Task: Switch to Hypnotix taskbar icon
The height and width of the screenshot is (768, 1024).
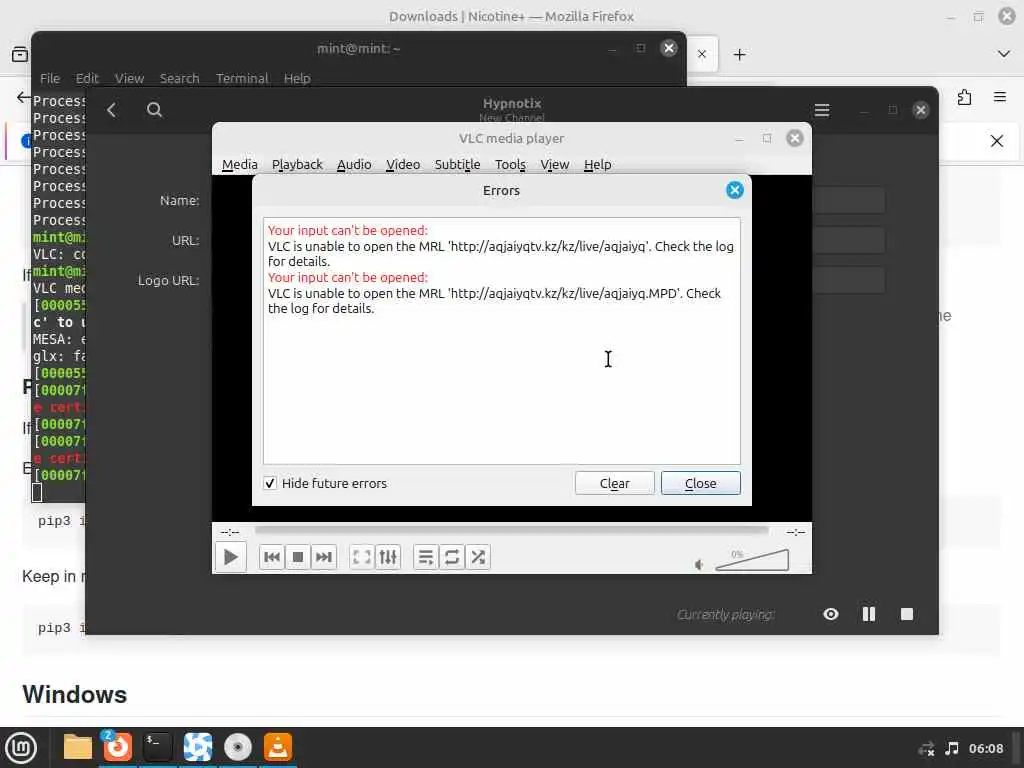Action: click(x=198, y=747)
